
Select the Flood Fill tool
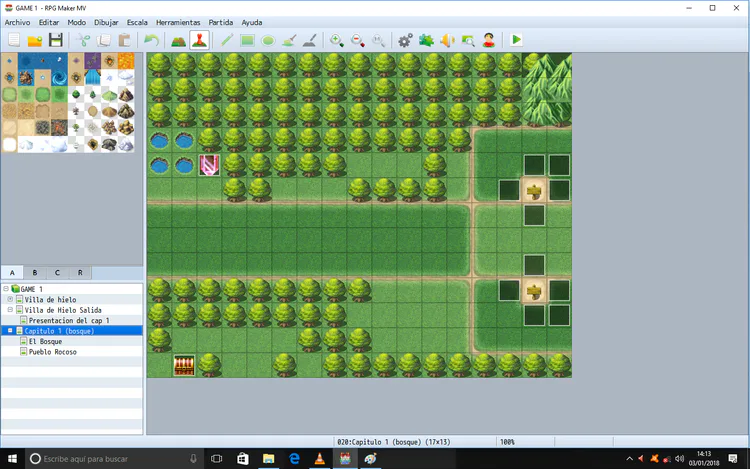pyautogui.click(x=289, y=40)
